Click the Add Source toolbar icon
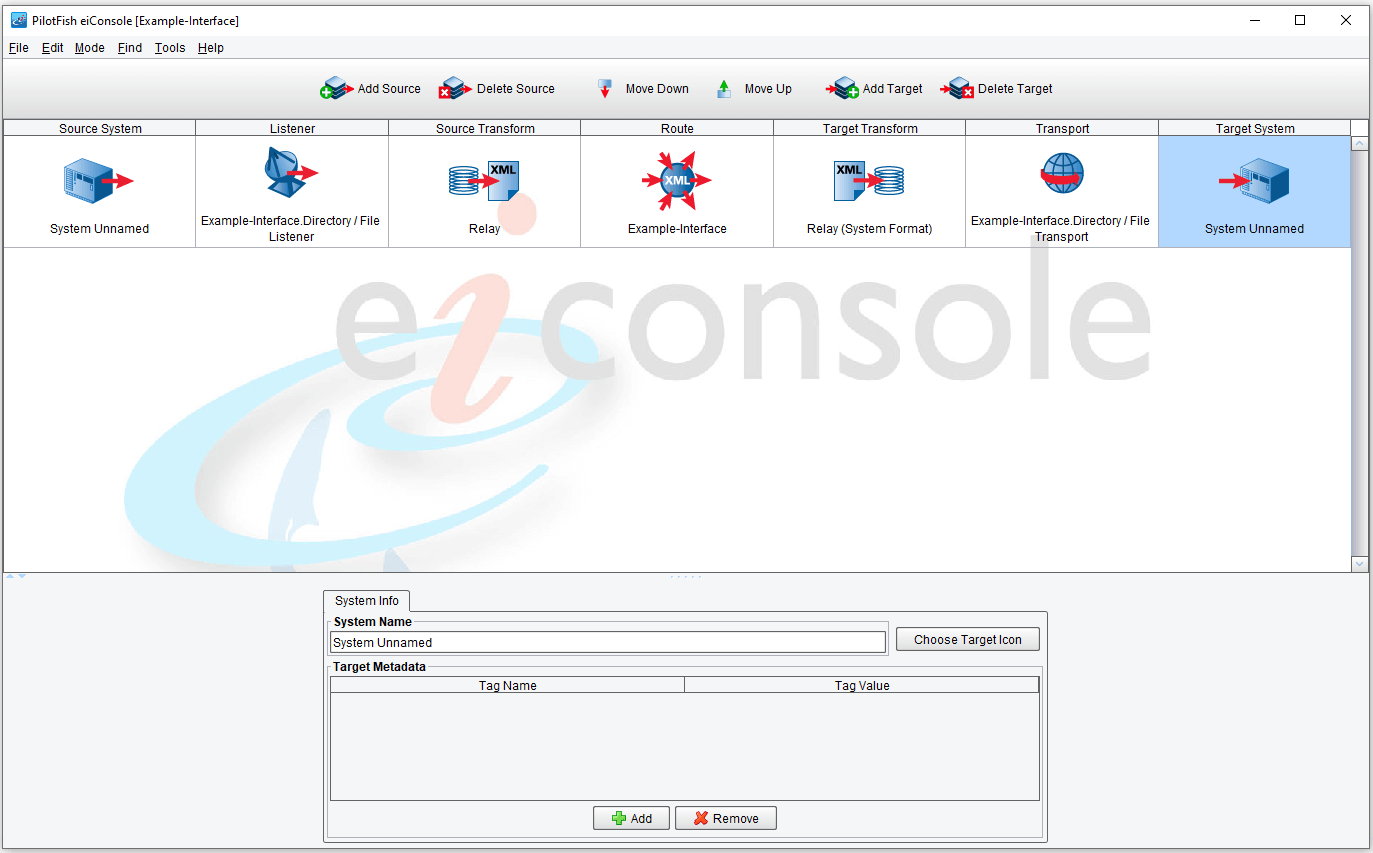 coord(337,89)
